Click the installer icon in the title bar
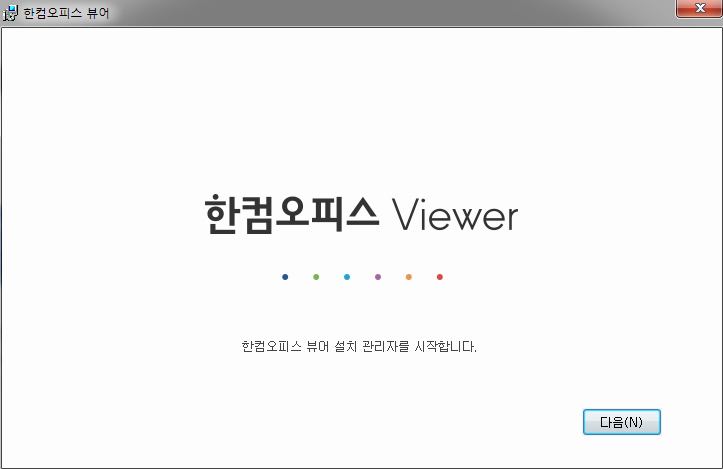The height and width of the screenshot is (469, 723). [x=10, y=13]
